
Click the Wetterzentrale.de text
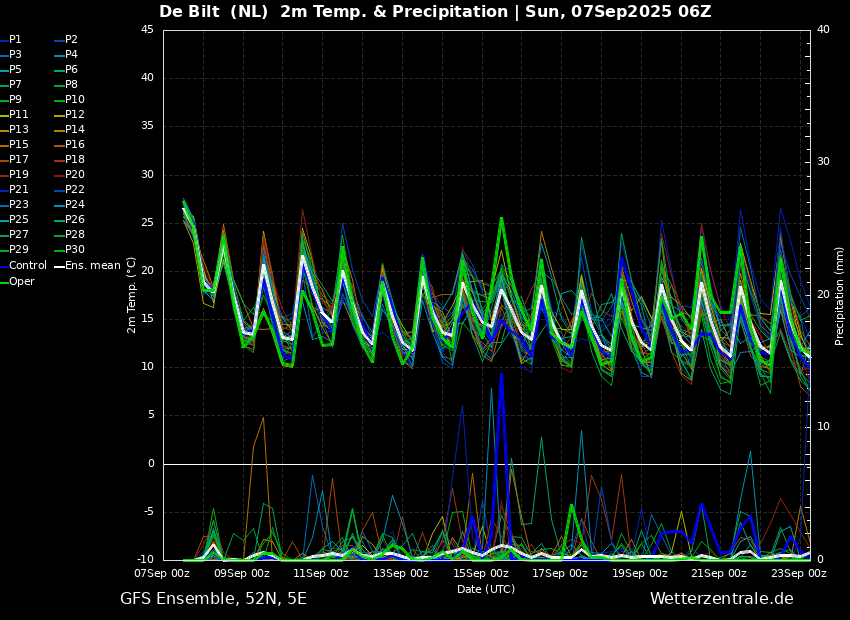[722, 599]
